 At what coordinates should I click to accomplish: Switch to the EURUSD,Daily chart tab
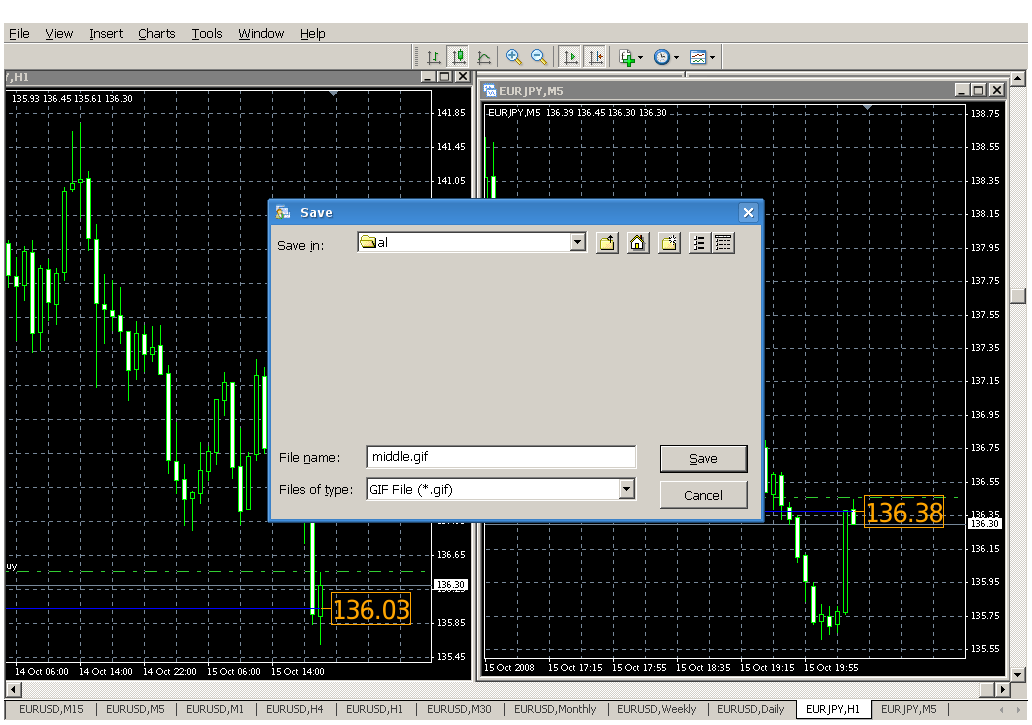750,709
